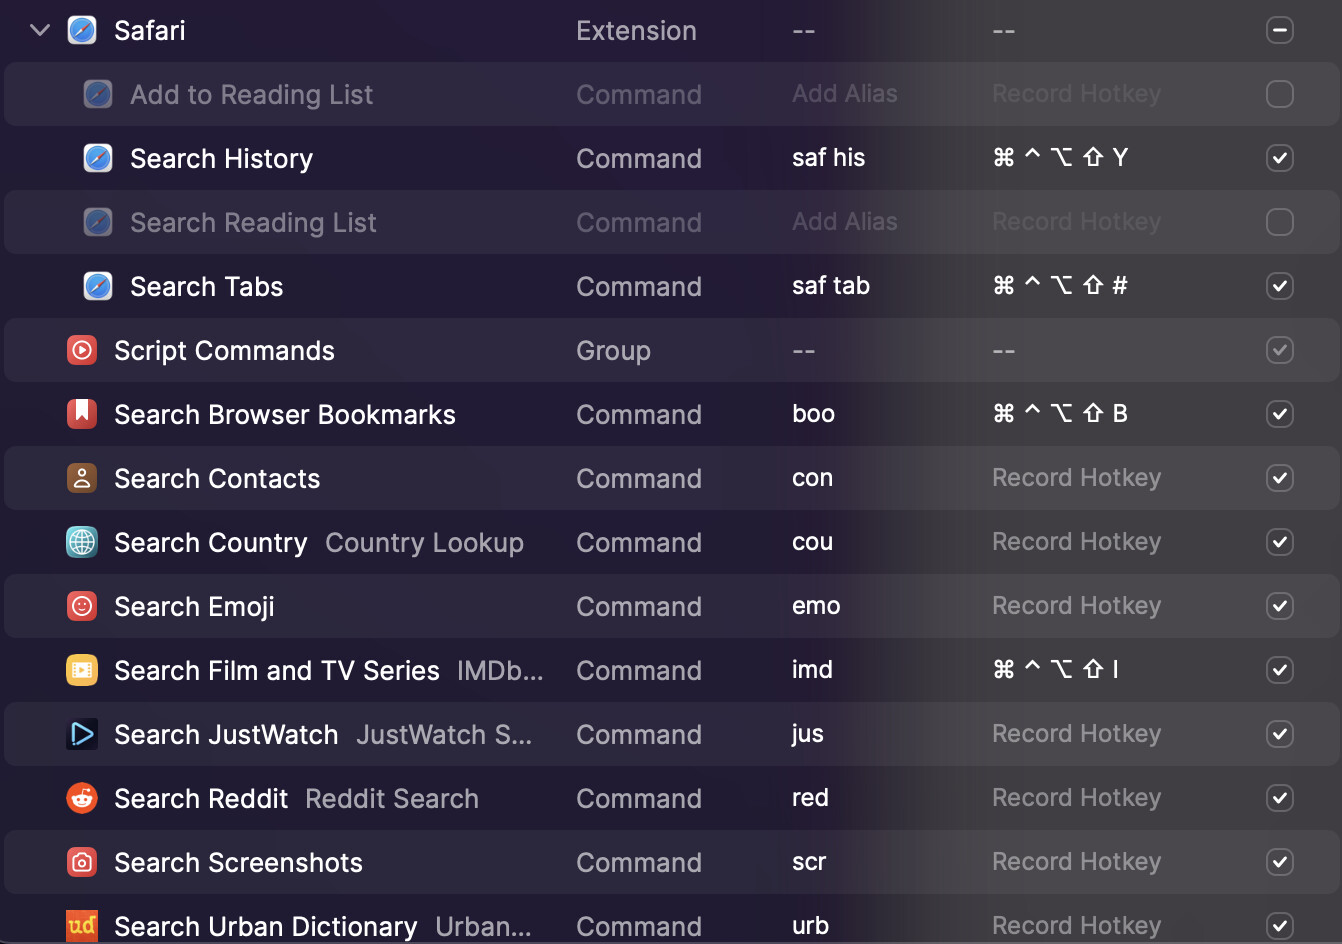Collapse the Safari extension group
Image resolution: width=1342 pixels, height=944 pixels.
click(40, 30)
